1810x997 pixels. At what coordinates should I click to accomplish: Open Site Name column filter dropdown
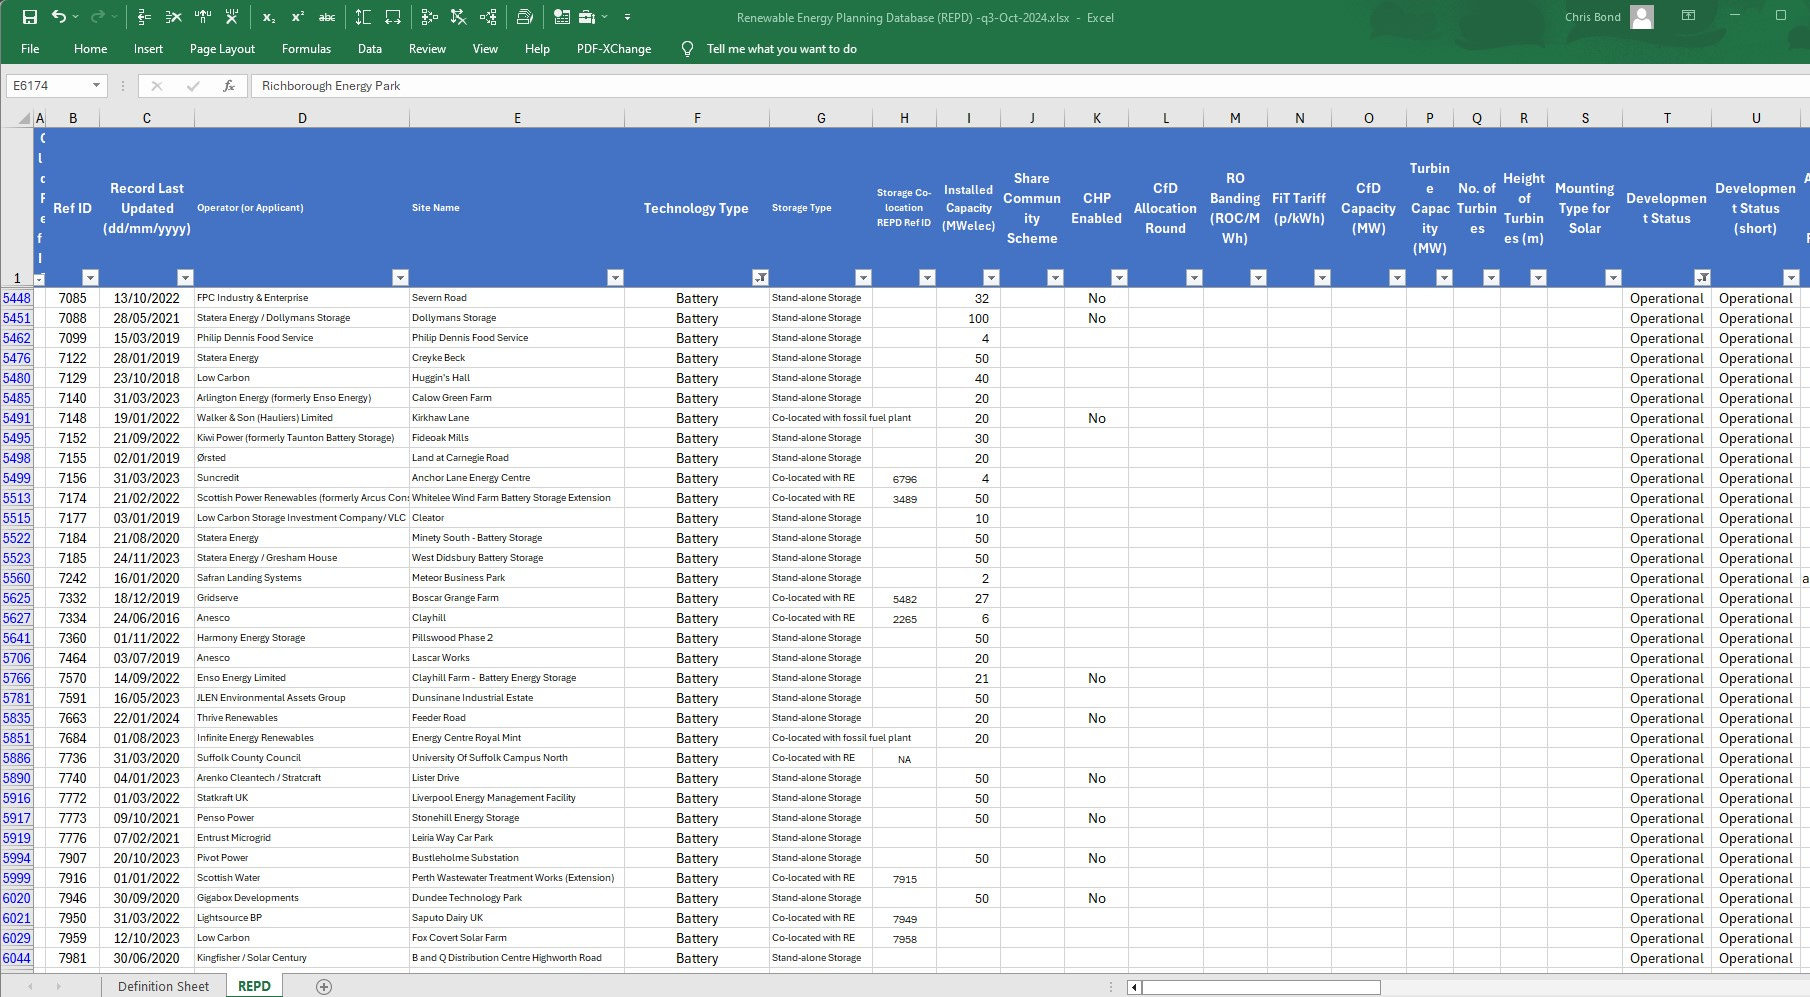(x=615, y=277)
